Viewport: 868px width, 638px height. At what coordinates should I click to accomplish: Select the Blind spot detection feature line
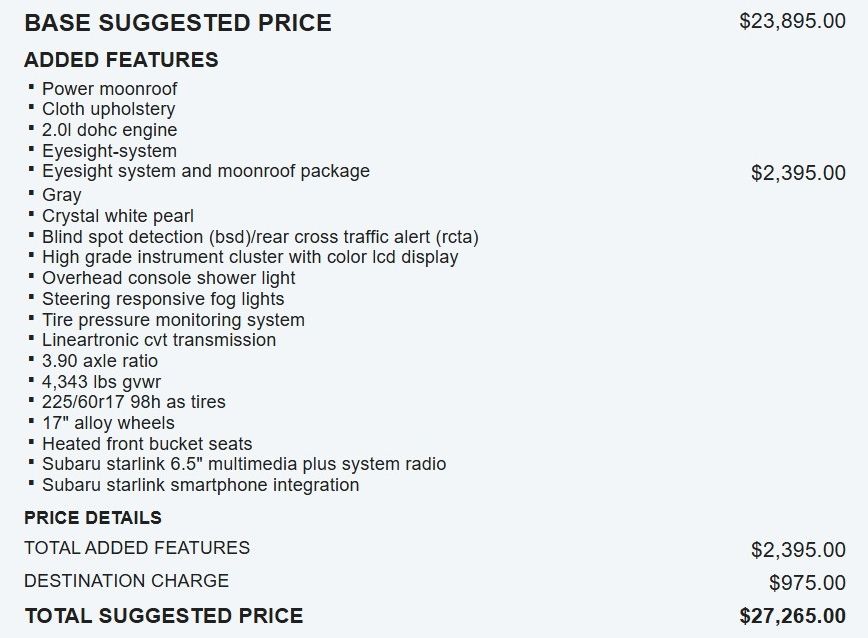pyautogui.click(x=260, y=237)
